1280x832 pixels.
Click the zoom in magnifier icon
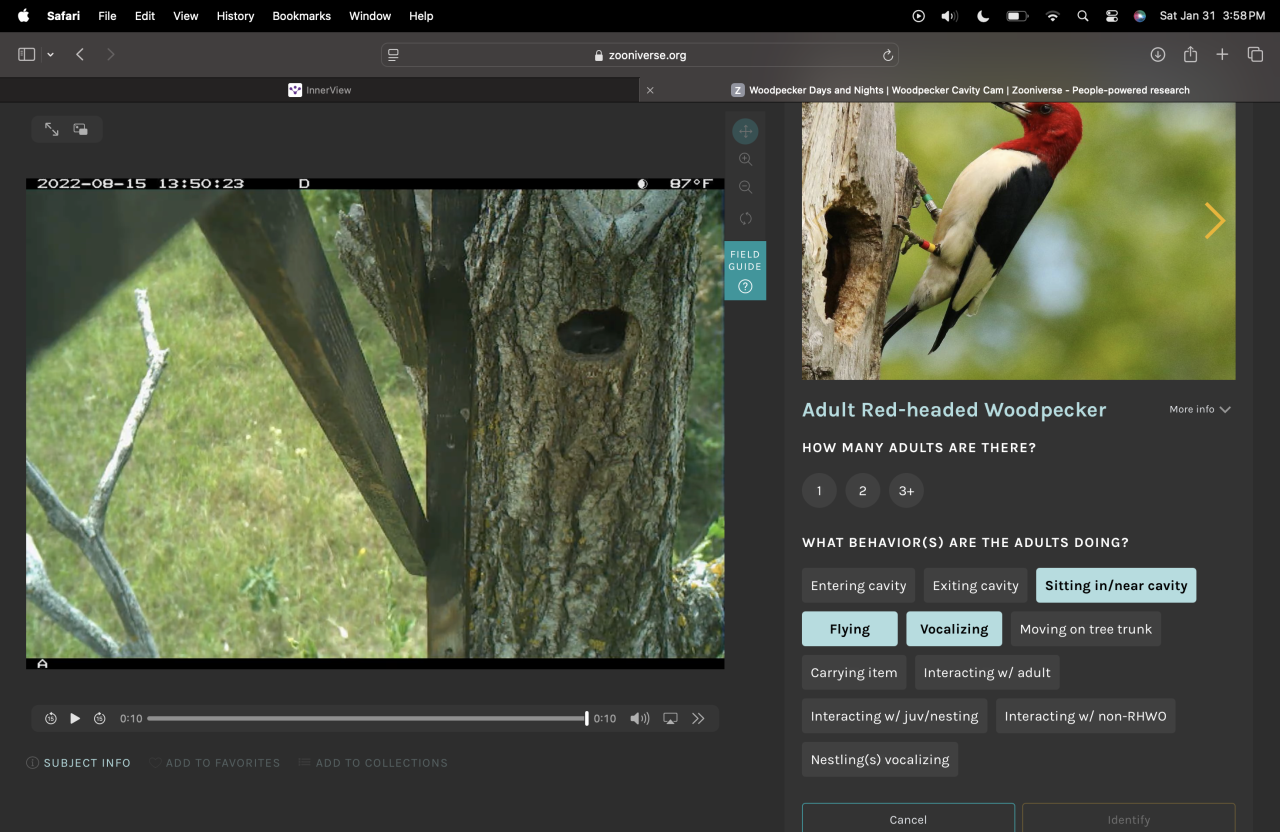pyautogui.click(x=745, y=160)
